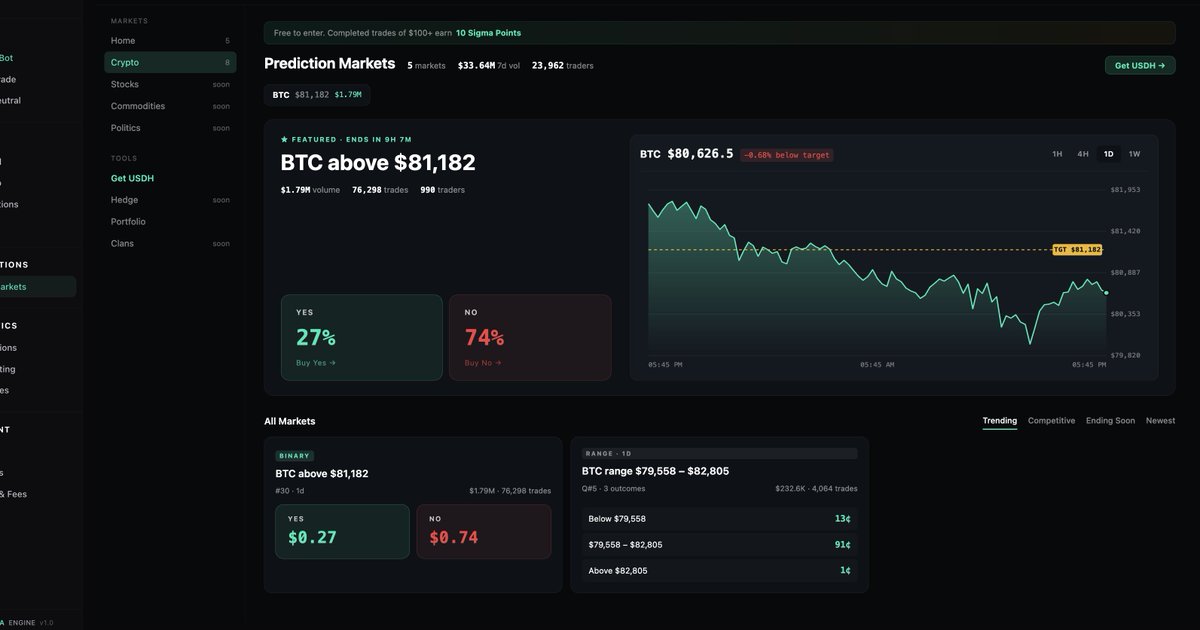Sort markets by Ending Soon
The image size is (1200, 630).
1111,421
